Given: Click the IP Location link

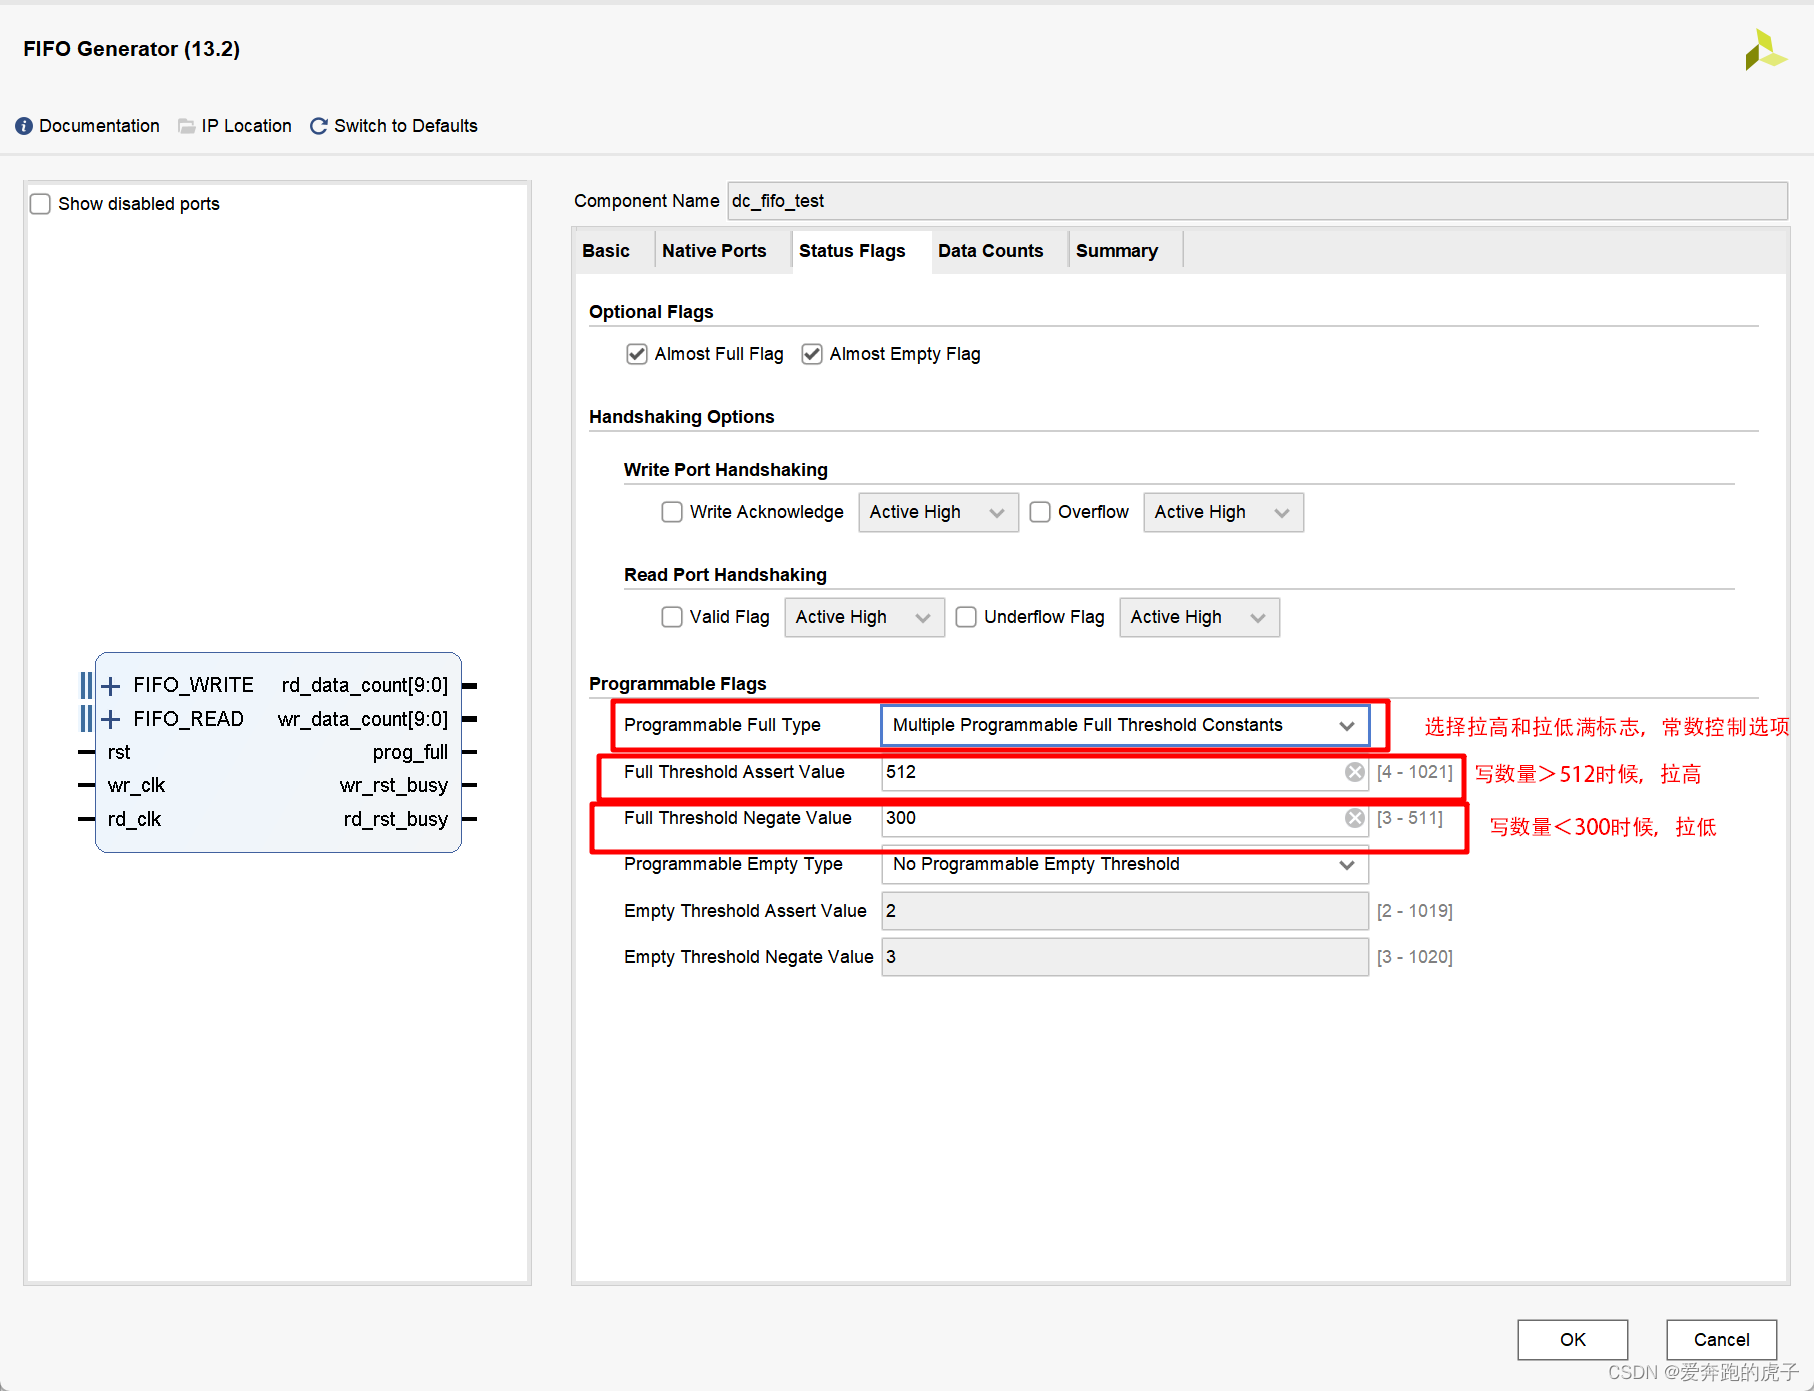Looking at the screenshot, I should [x=246, y=126].
